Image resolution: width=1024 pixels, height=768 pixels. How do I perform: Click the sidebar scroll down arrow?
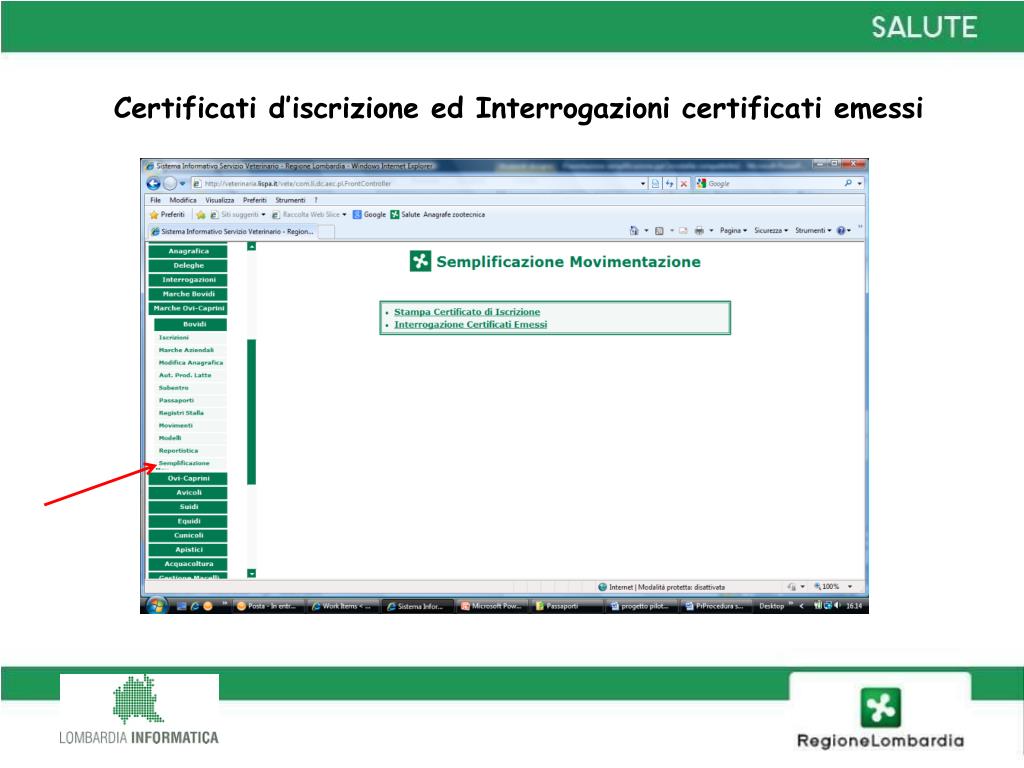[x=252, y=573]
